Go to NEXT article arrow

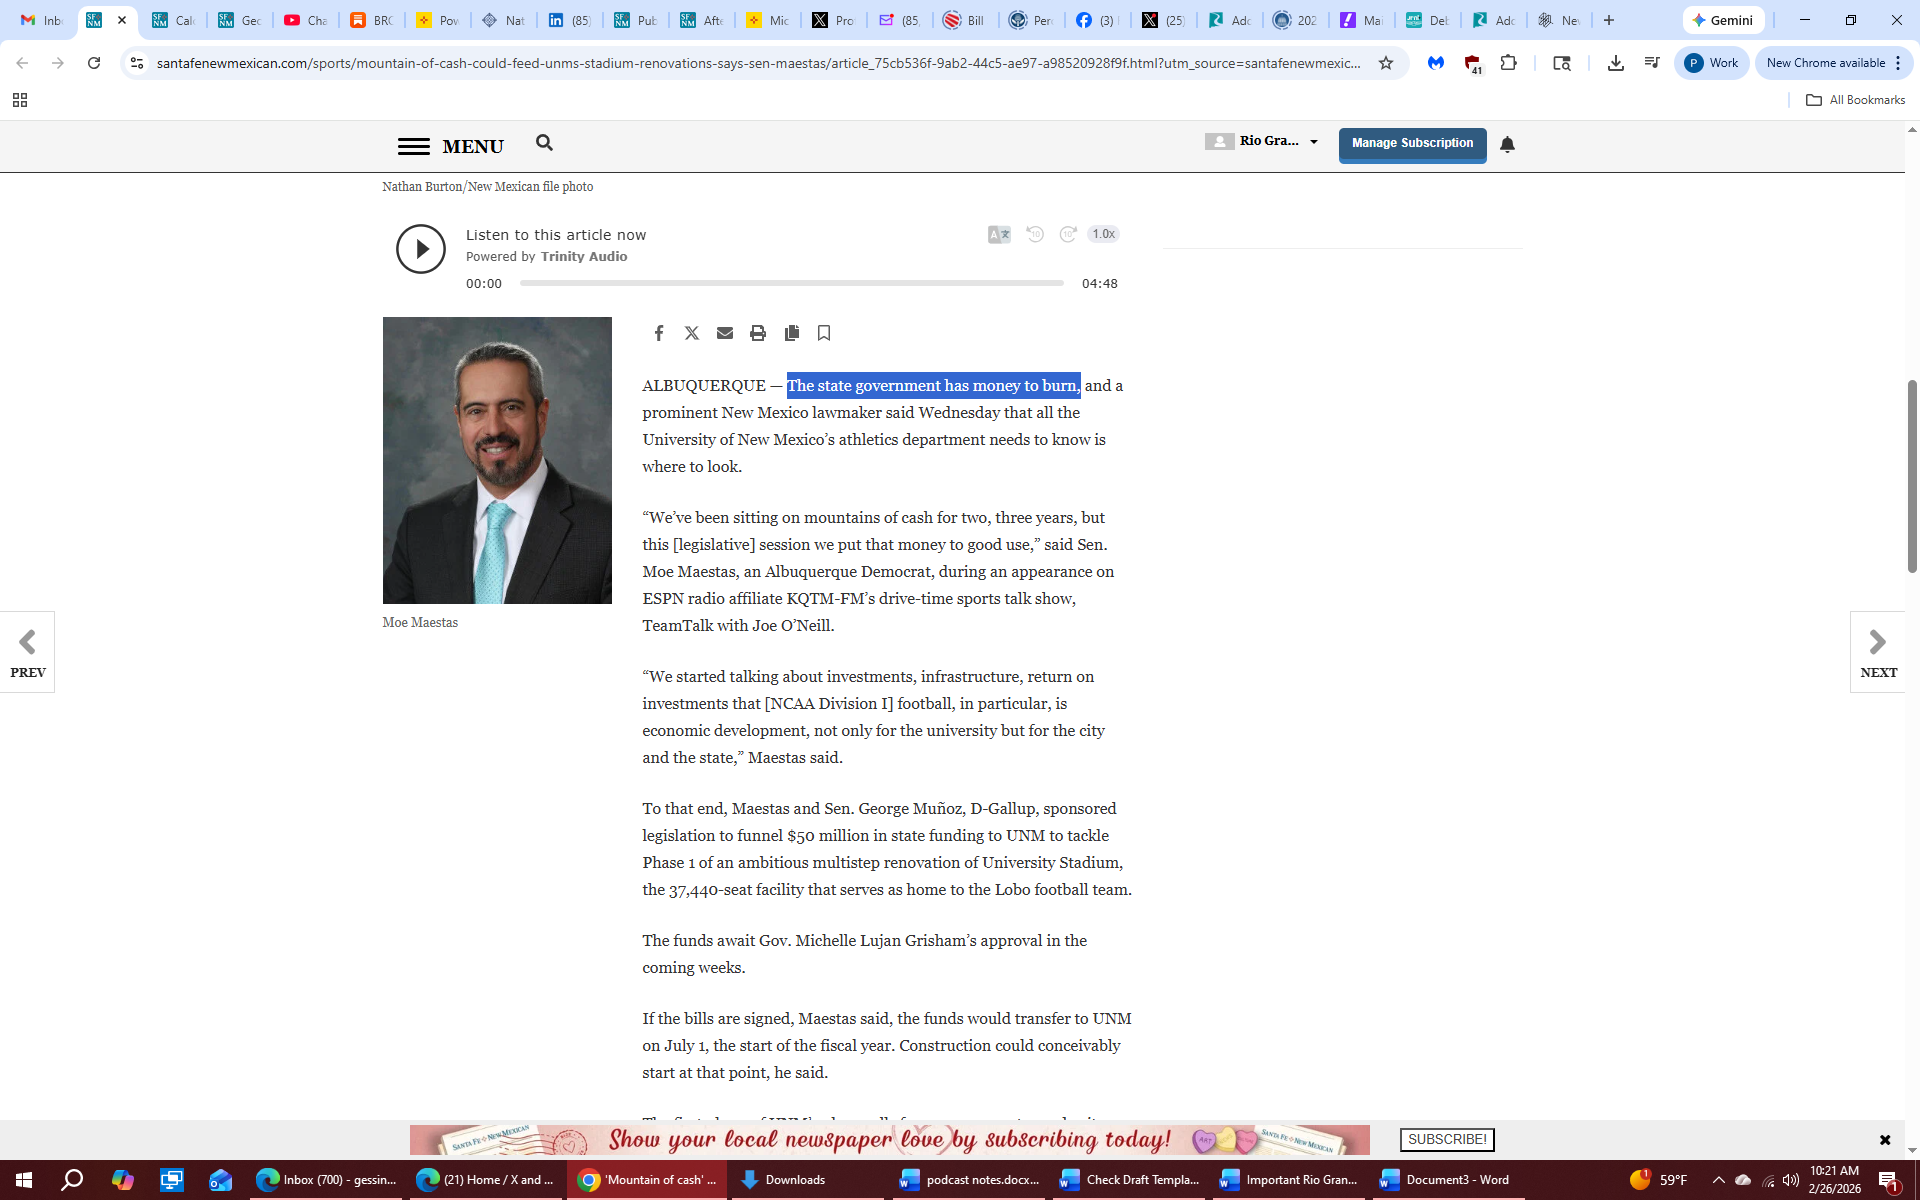[x=1877, y=652]
